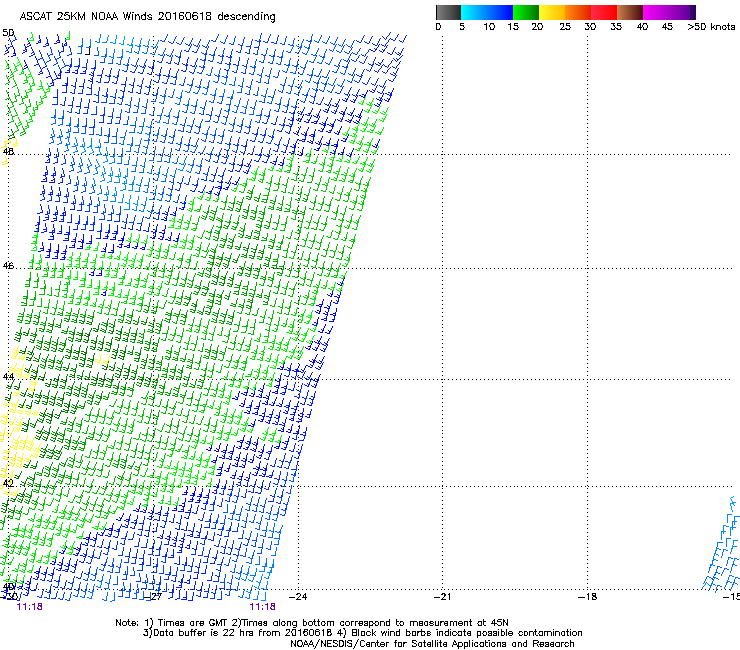Click the purple 45-50 knots color swatch

coord(682,12)
